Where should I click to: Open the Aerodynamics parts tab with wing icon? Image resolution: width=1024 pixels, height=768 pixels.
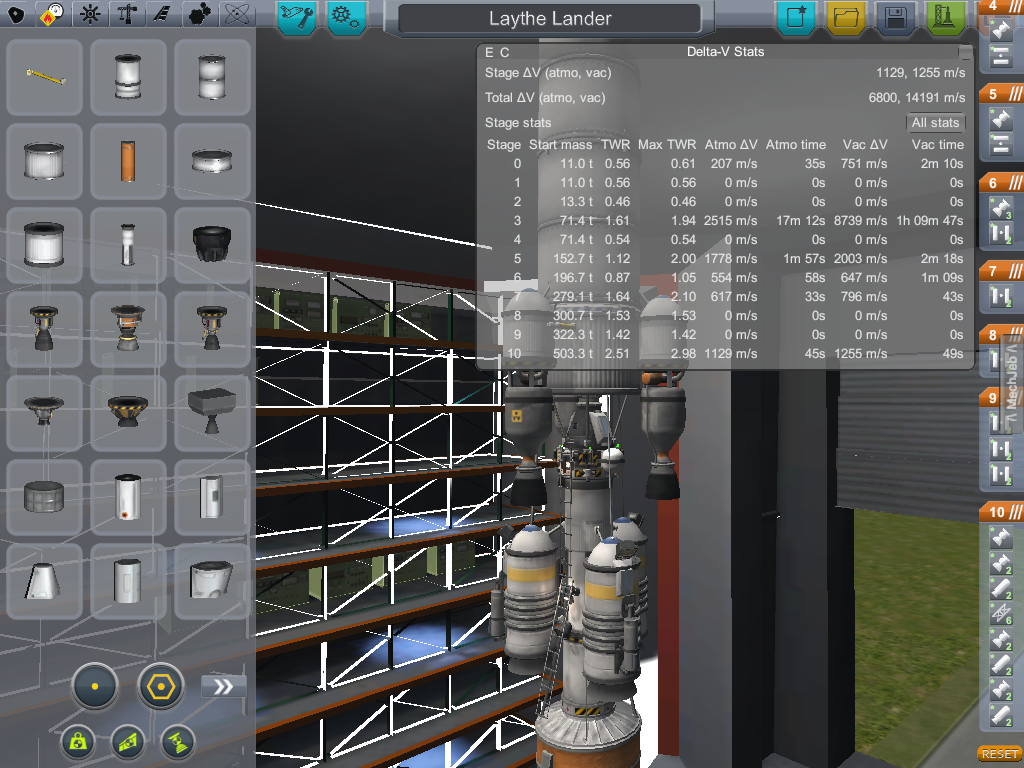163,14
